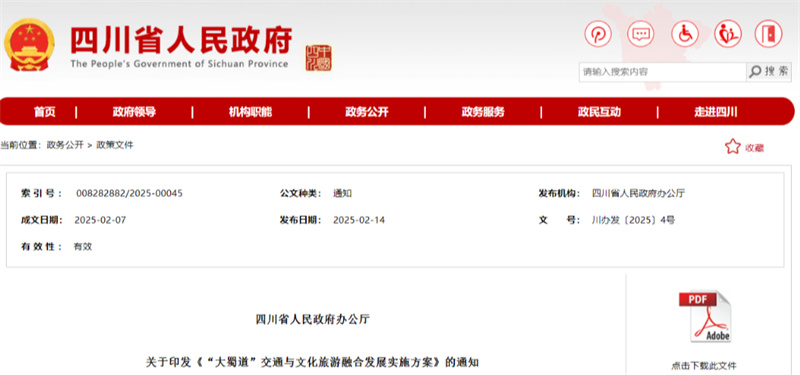Click 政务公开 in the breadcrumb
This screenshot has height=375, width=800.
65,145
